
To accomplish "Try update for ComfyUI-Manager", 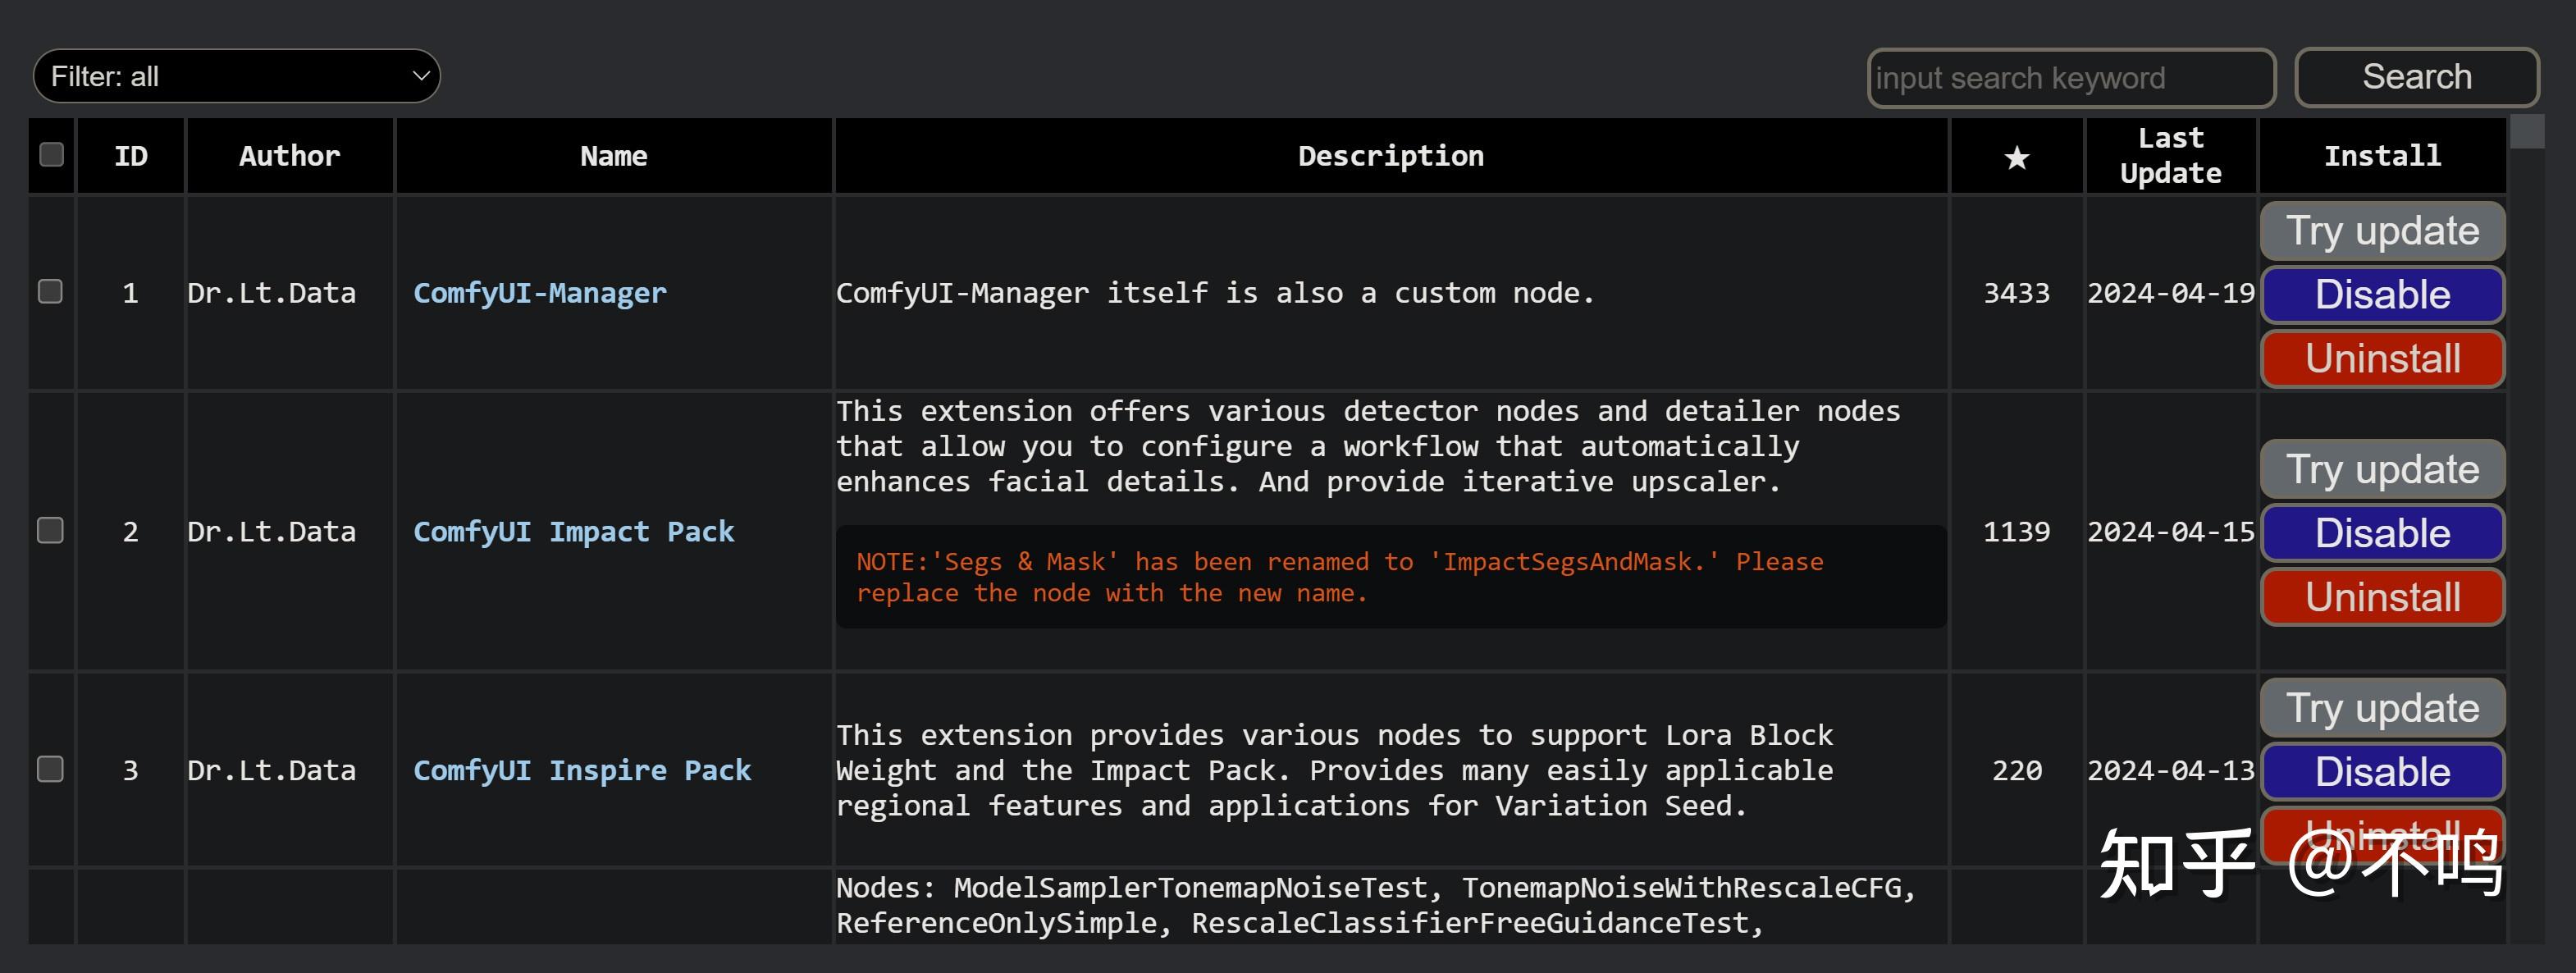I will (x=2381, y=231).
